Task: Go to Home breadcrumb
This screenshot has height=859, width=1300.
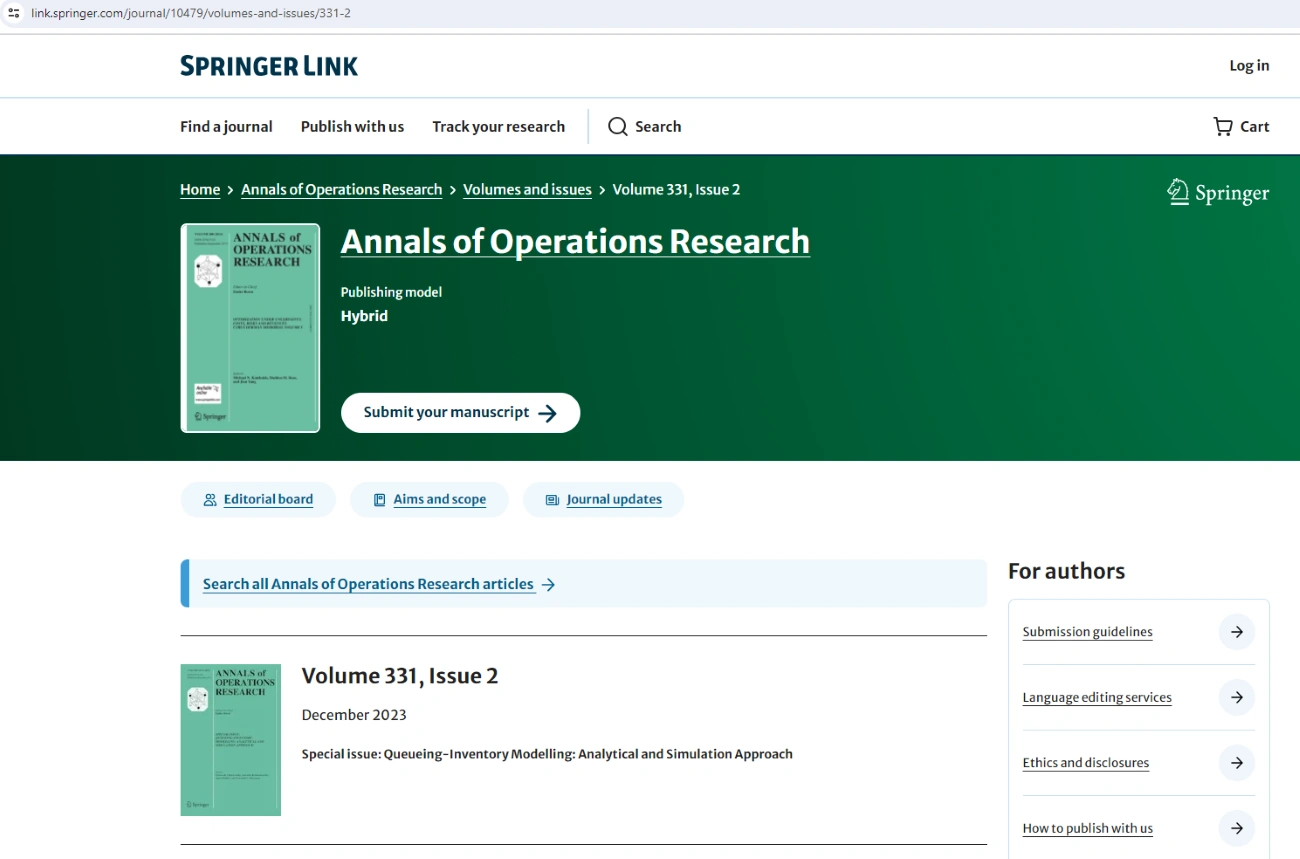Action: pyautogui.click(x=200, y=189)
